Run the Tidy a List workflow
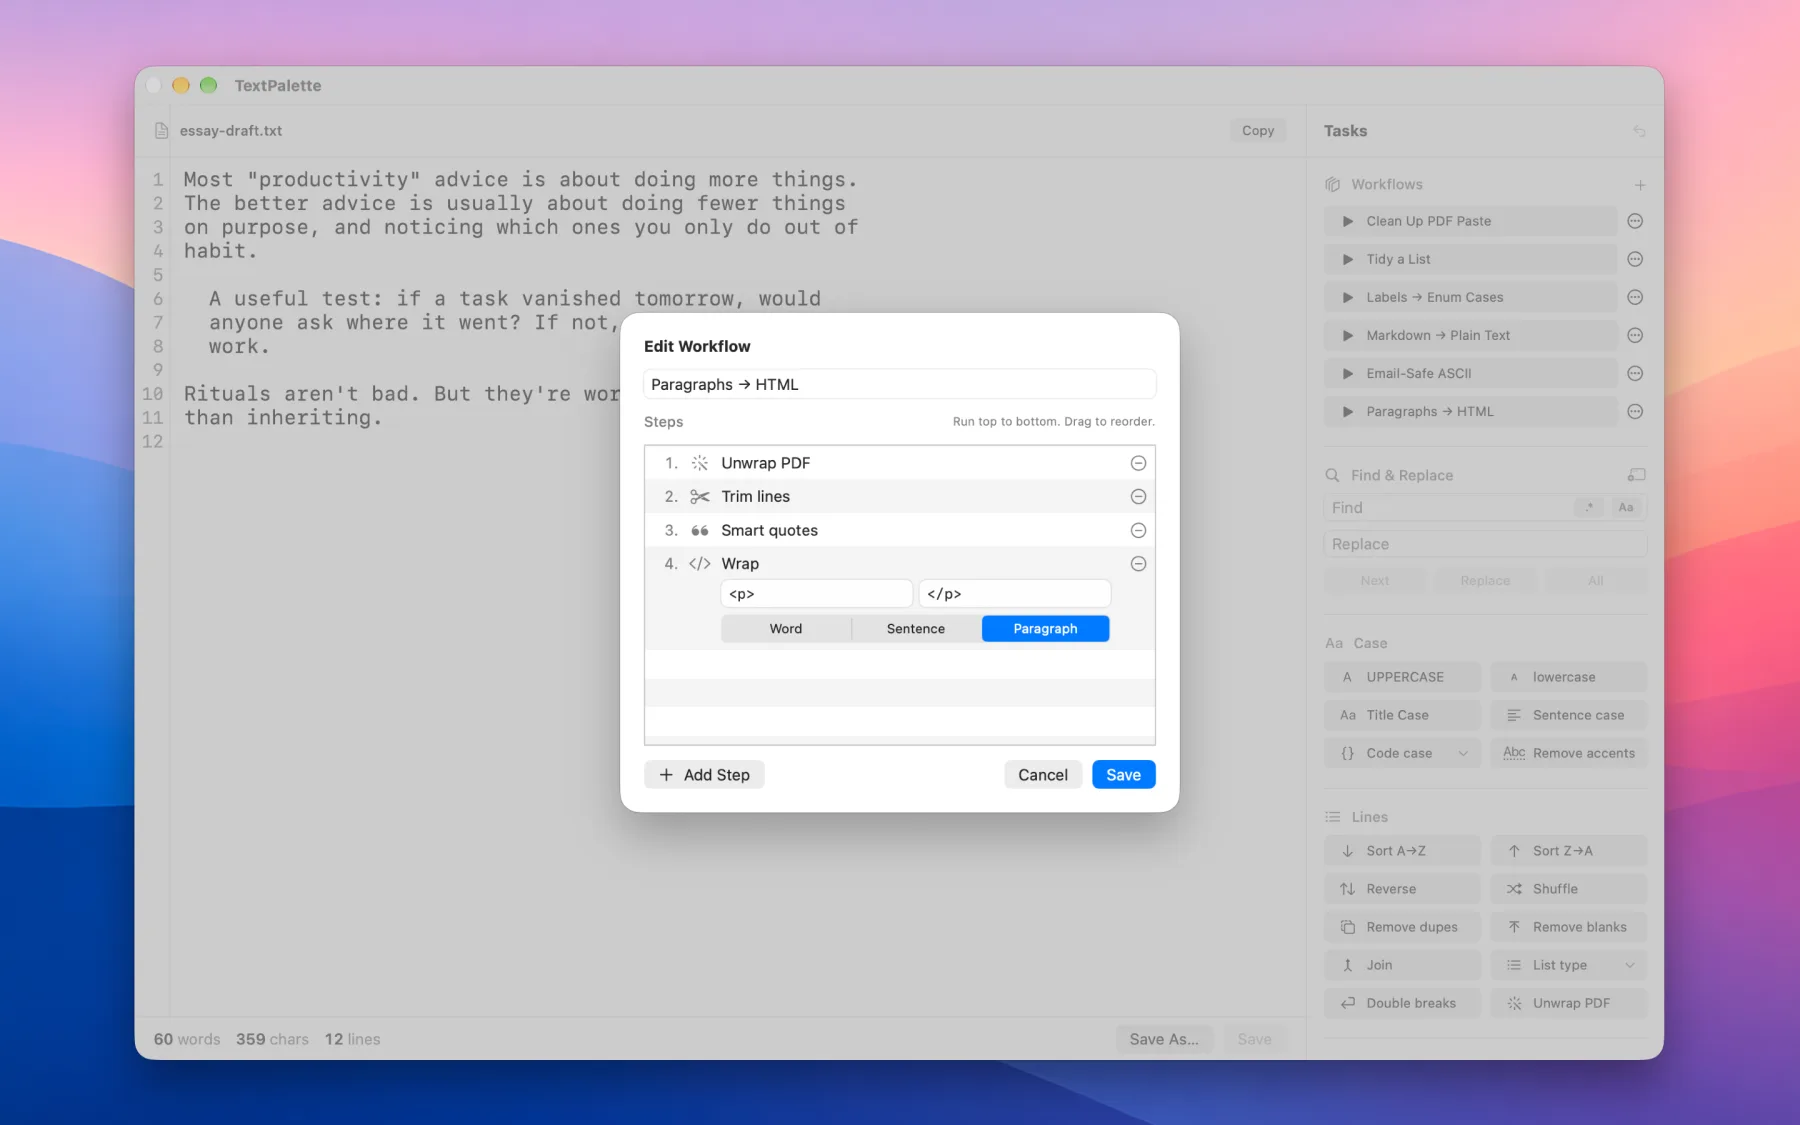This screenshot has width=1800, height=1125. click(1470, 259)
